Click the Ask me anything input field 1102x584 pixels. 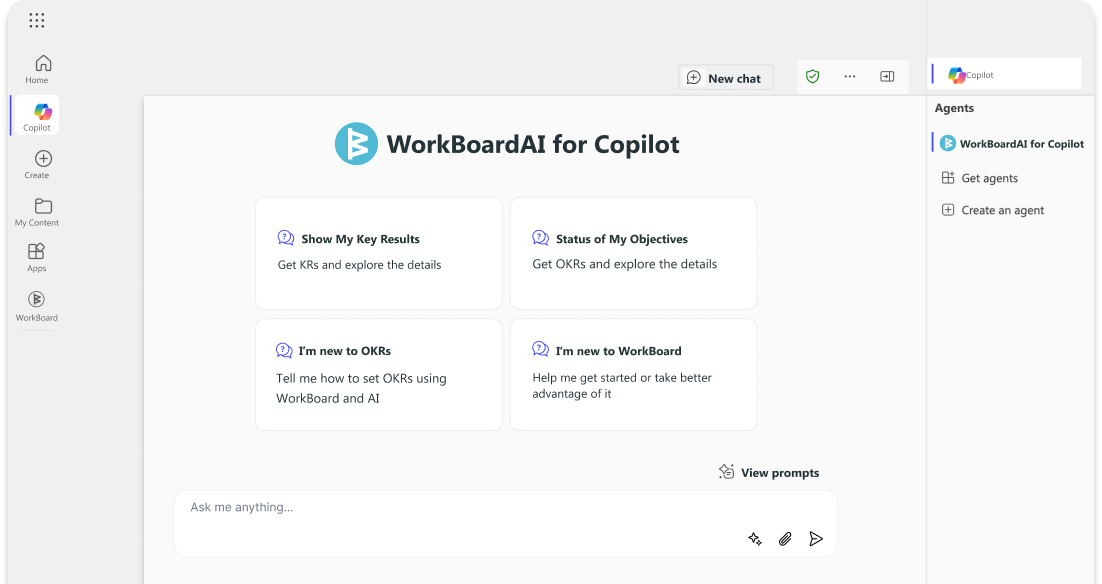(505, 524)
